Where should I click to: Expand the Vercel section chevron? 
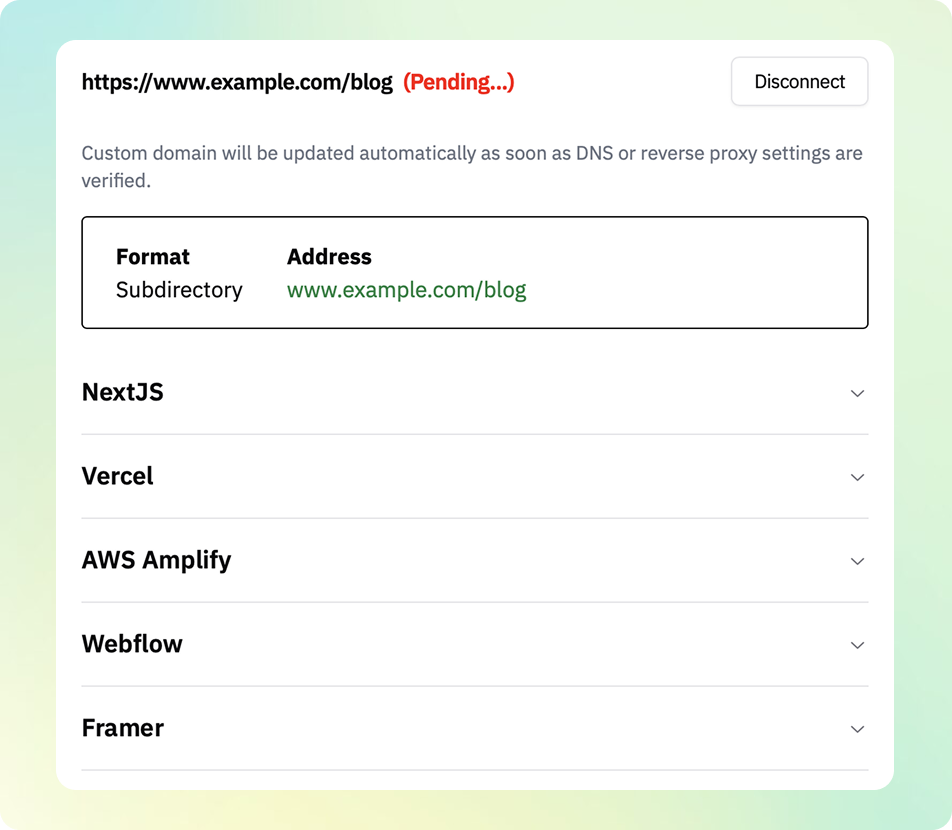(x=857, y=477)
